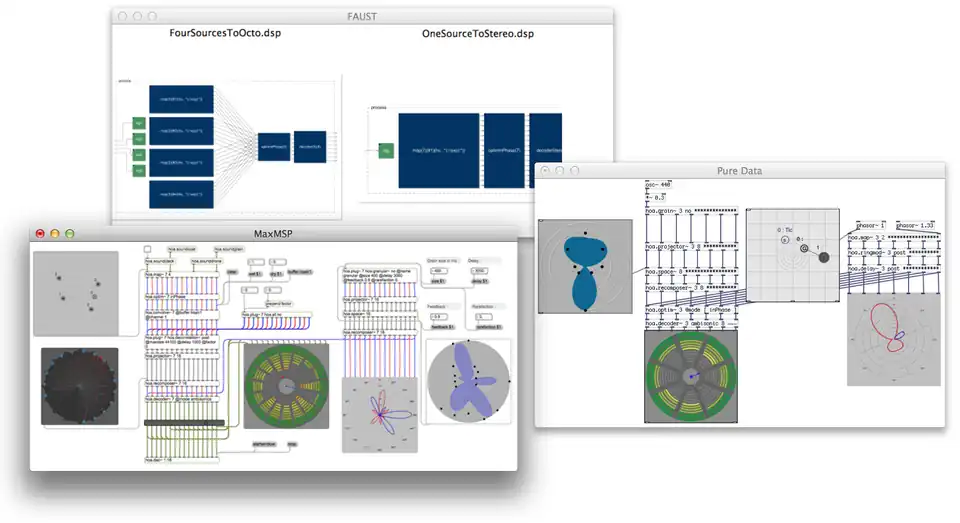Click the osc~ 440 object in Pure Data
This screenshot has width=960, height=523.
tap(660, 186)
